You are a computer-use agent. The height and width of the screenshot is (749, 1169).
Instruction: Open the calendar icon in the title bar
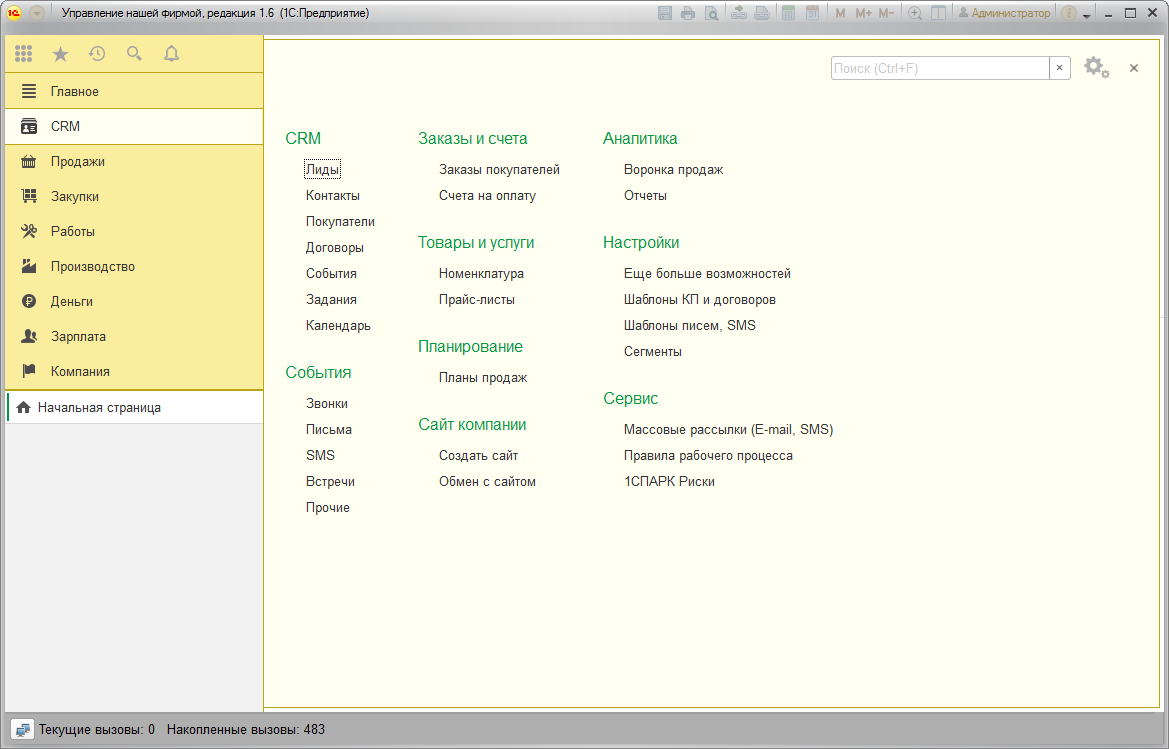(813, 13)
